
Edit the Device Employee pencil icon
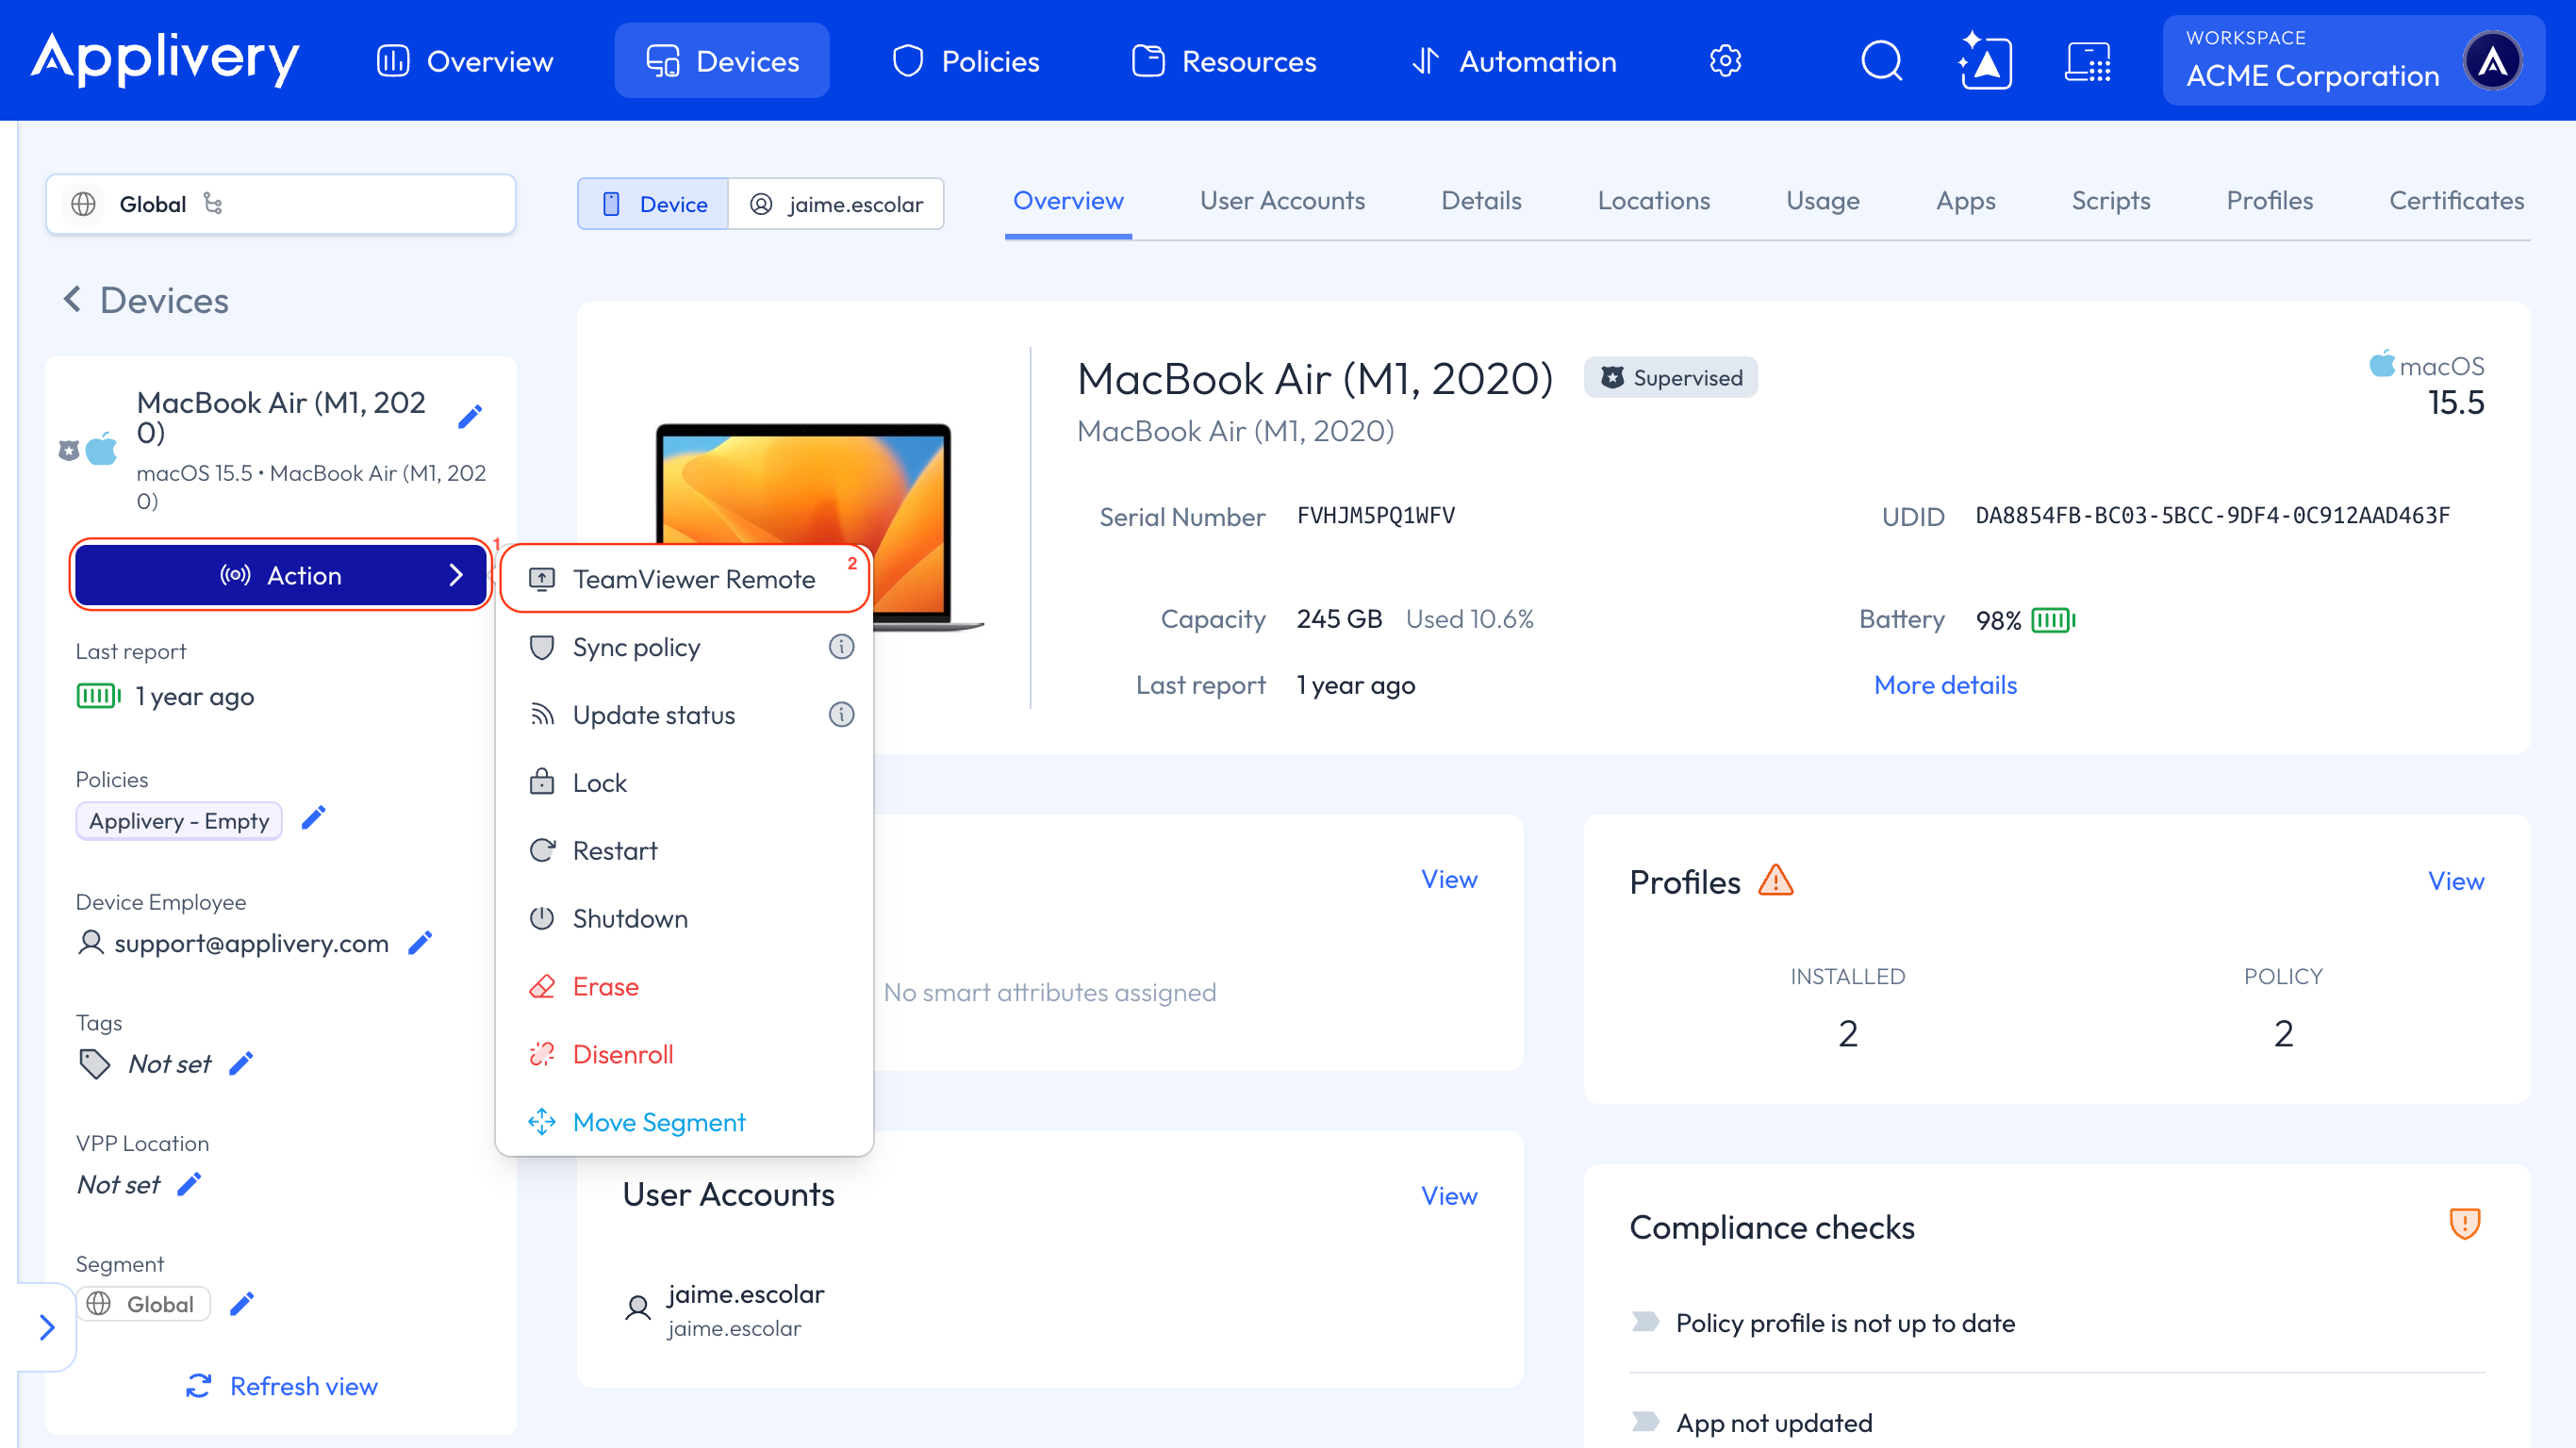tap(421, 942)
